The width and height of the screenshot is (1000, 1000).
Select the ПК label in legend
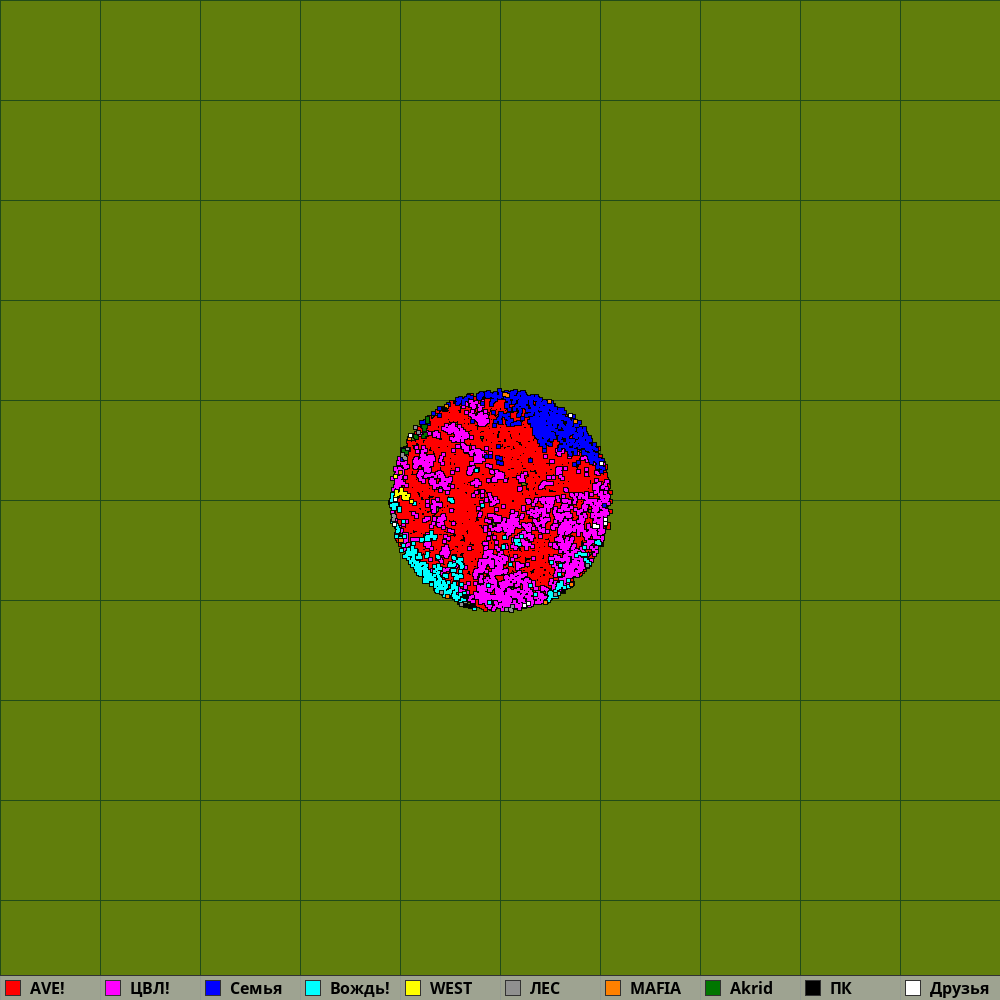(x=841, y=988)
